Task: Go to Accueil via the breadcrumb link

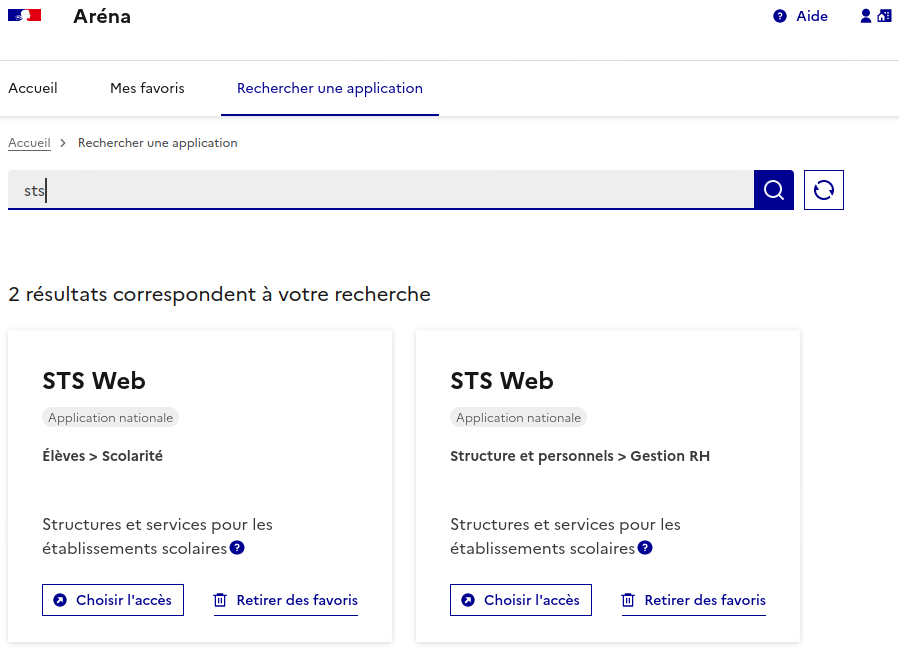Action: point(29,143)
